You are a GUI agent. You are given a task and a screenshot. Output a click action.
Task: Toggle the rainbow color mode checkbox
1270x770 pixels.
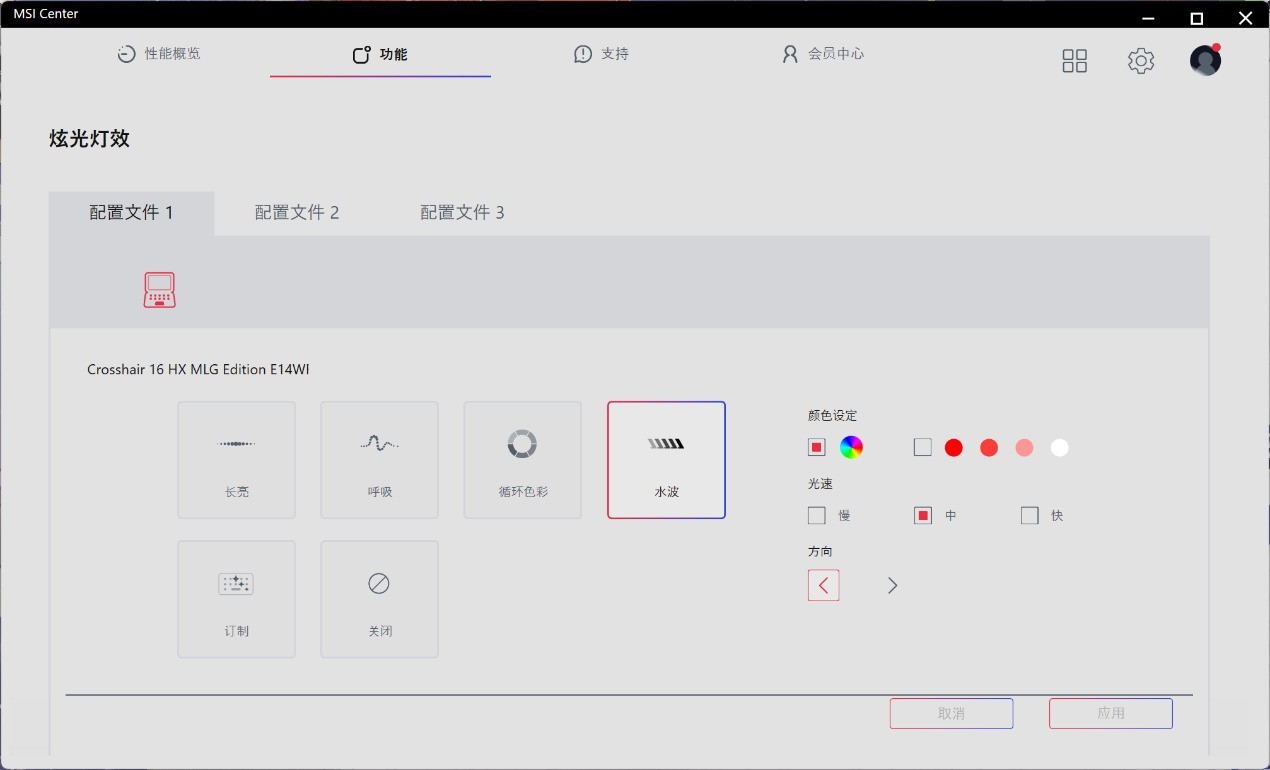pyautogui.click(x=817, y=447)
